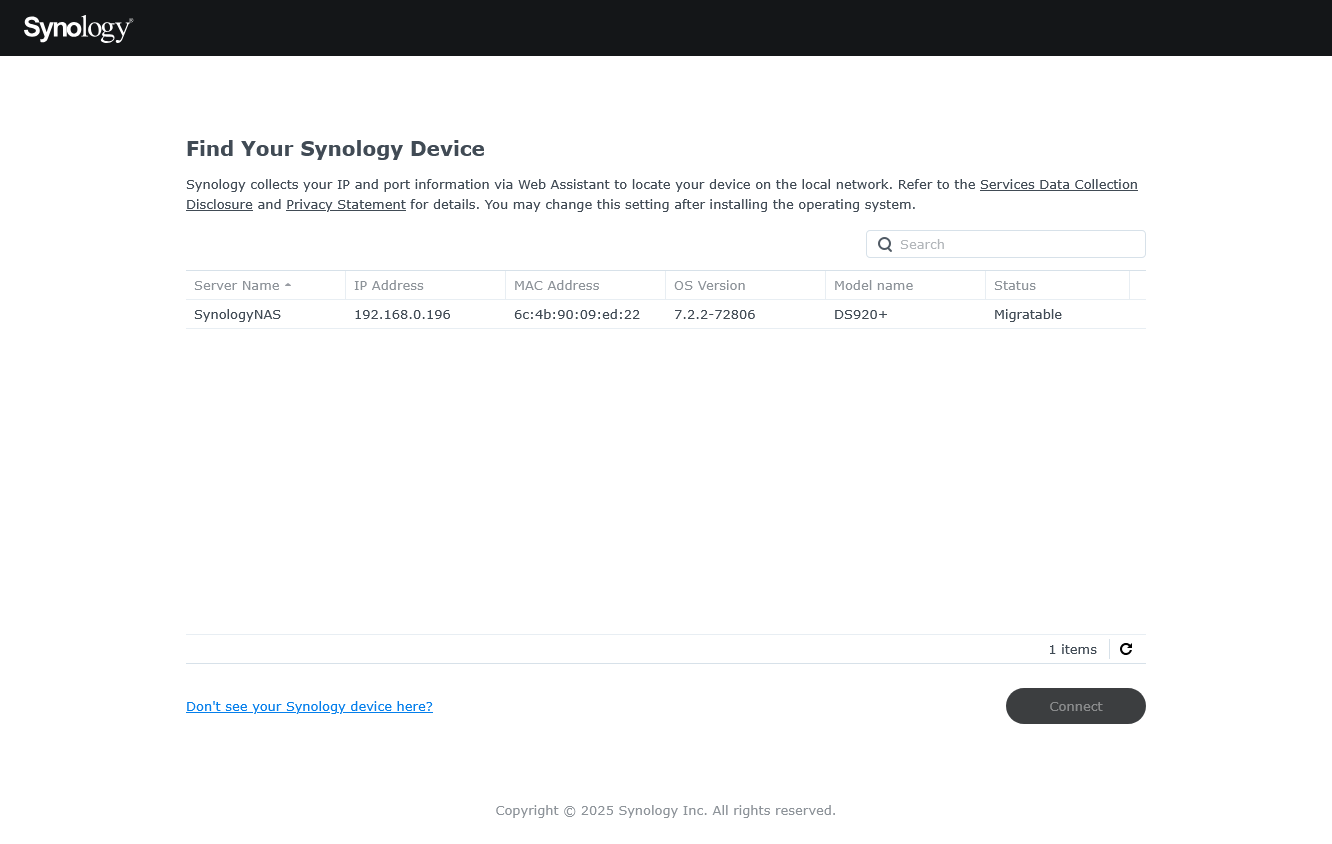Click the Migratable status cell
The width and height of the screenshot is (1332, 844).
(x=1028, y=314)
